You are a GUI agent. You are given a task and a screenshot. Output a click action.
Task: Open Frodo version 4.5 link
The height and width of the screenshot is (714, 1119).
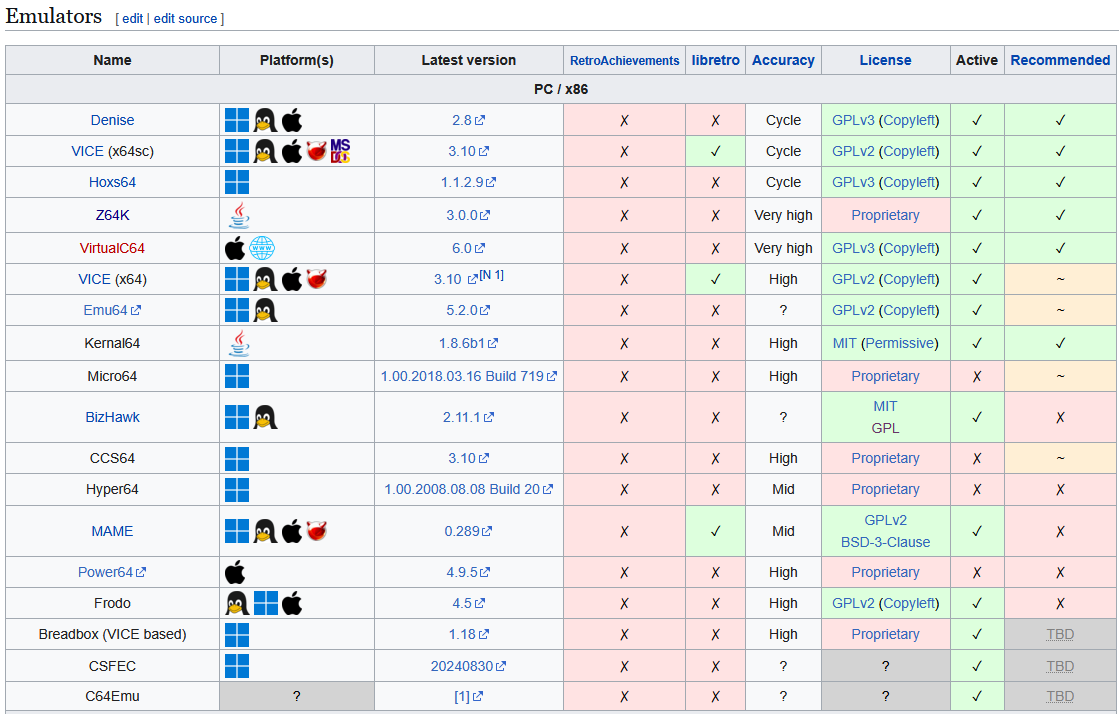(x=468, y=603)
